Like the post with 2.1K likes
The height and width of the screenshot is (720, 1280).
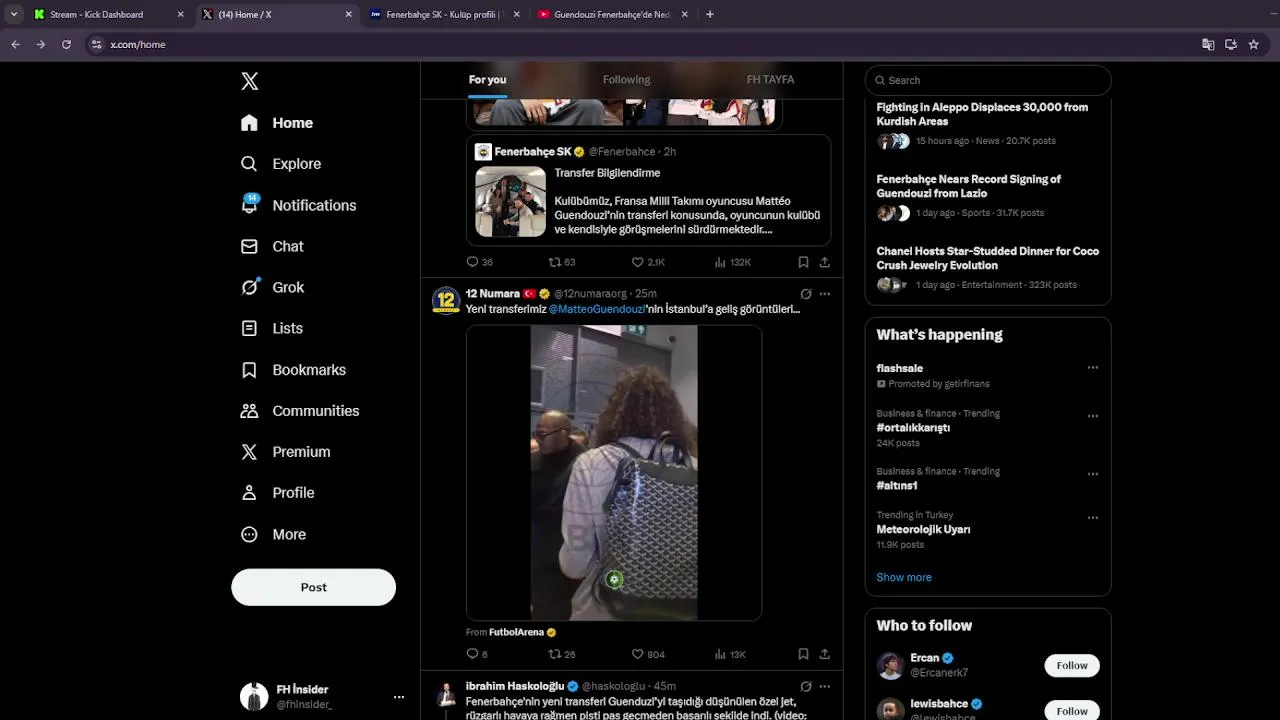tap(648, 262)
